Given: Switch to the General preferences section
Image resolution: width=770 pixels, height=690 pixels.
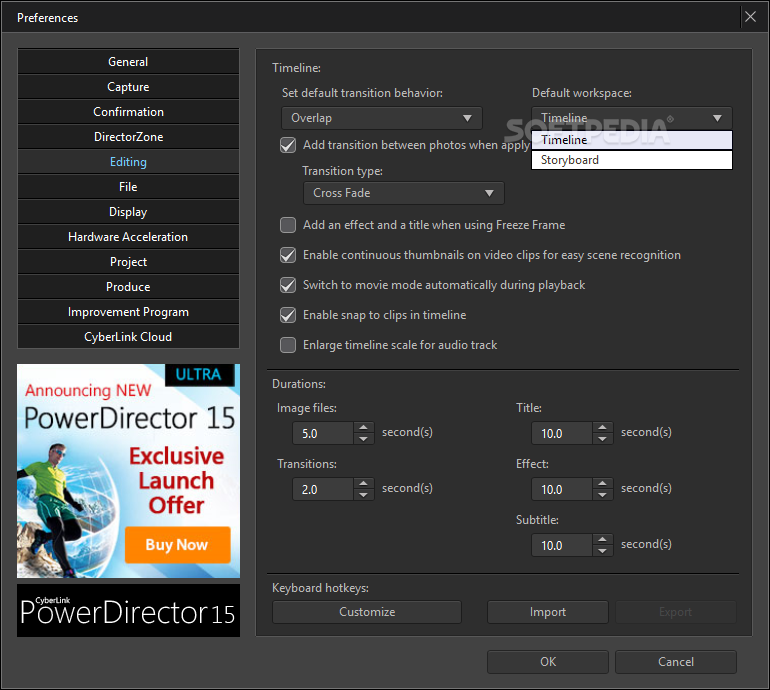Looking at the screenshot, I should click(128, 62).
